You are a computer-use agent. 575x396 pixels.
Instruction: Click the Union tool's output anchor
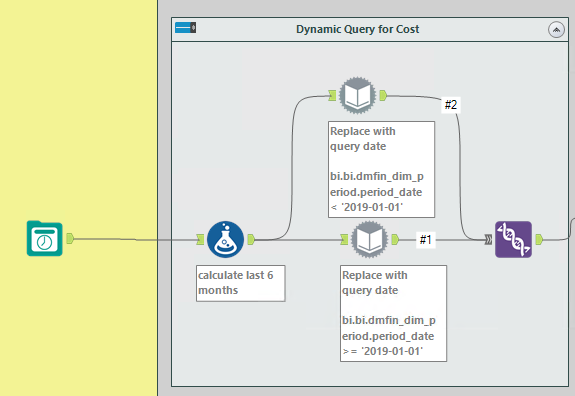(x=539, y=240)
